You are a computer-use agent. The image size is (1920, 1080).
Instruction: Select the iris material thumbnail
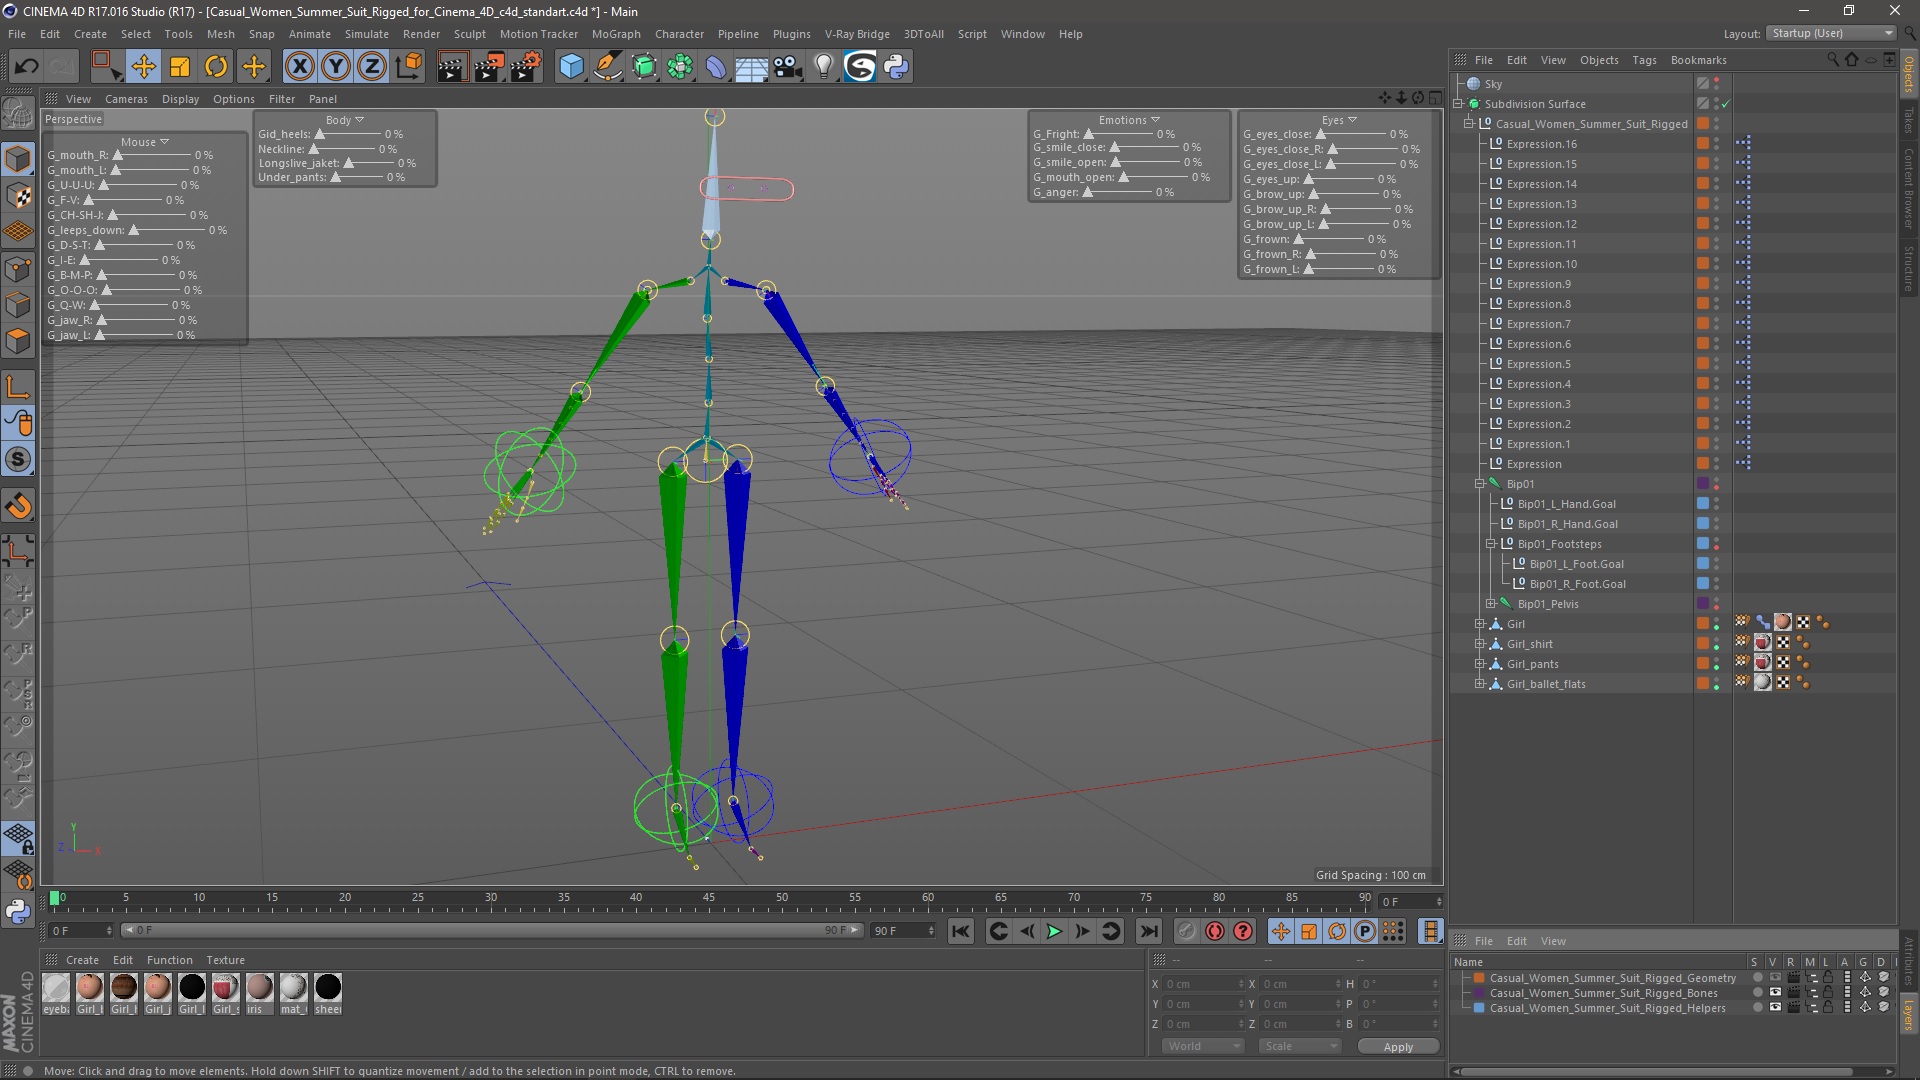(260, 988)
